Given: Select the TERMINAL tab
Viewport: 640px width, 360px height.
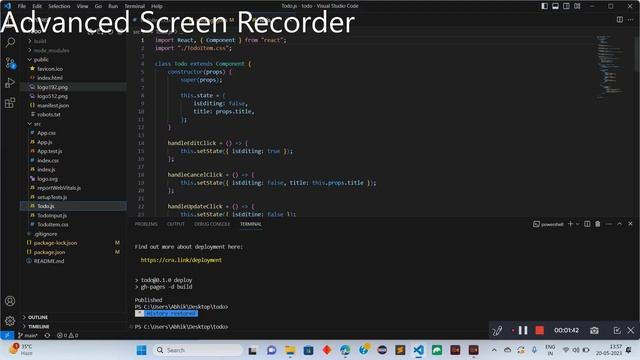Looking at the screenshot, I should coord(251,224).
